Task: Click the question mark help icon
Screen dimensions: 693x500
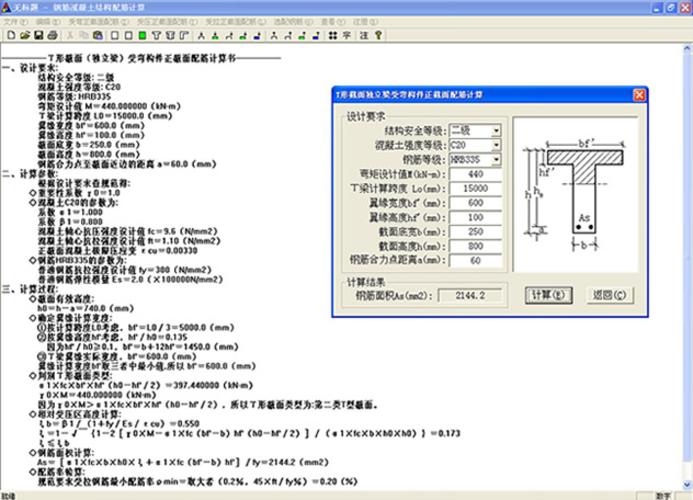Action: [378, 35]
